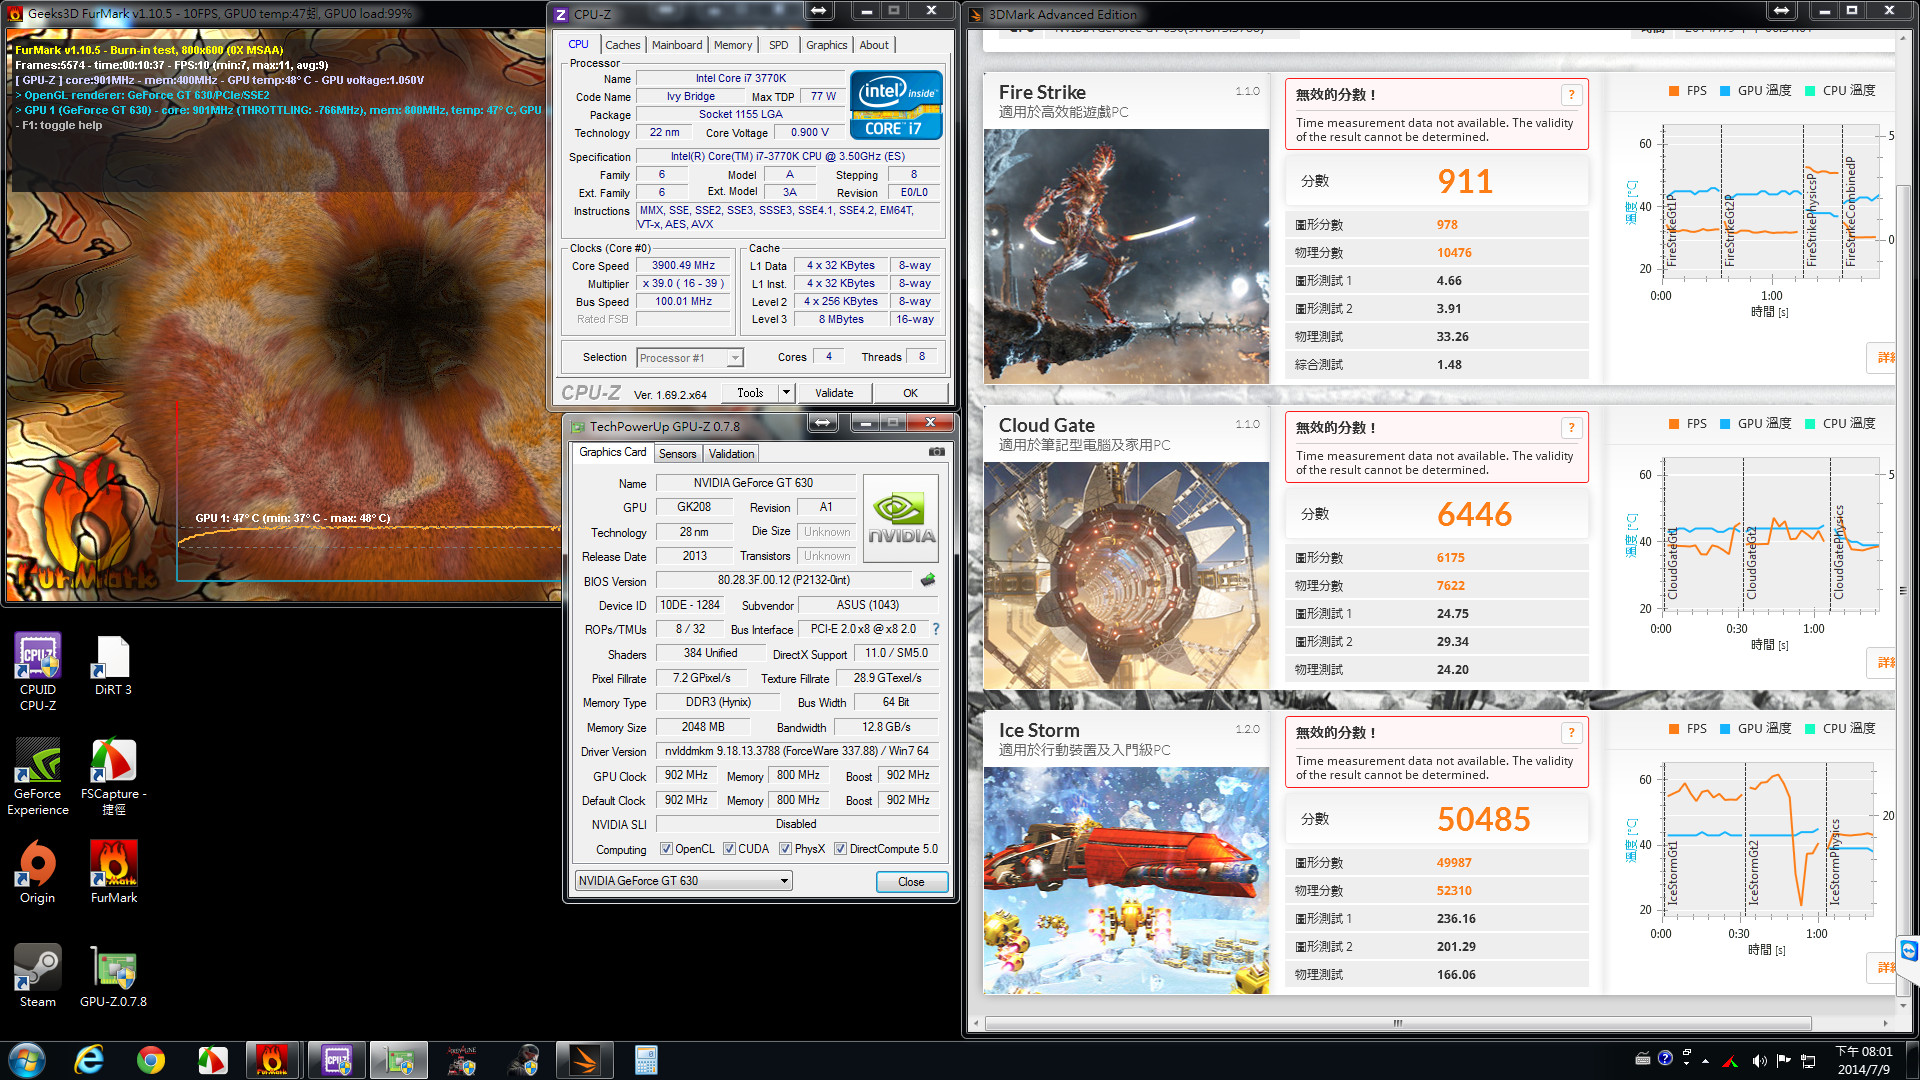The image size is (1920, 1080).
Task: Open the CPUID CPU-Z desktop shortcut
Action: point(38,671)
